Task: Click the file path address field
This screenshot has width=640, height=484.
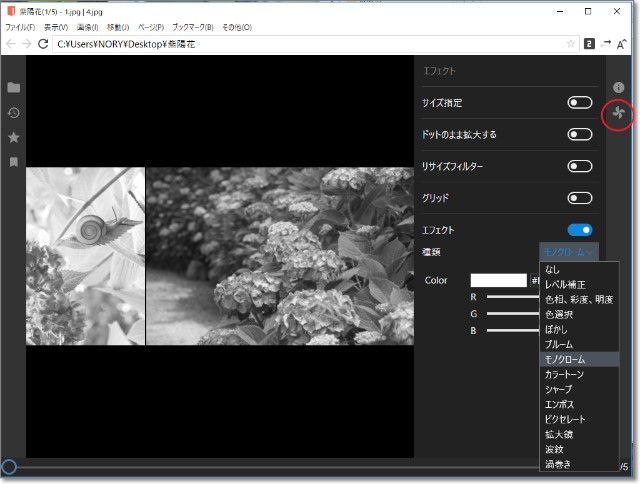Action: coord(300,44)
